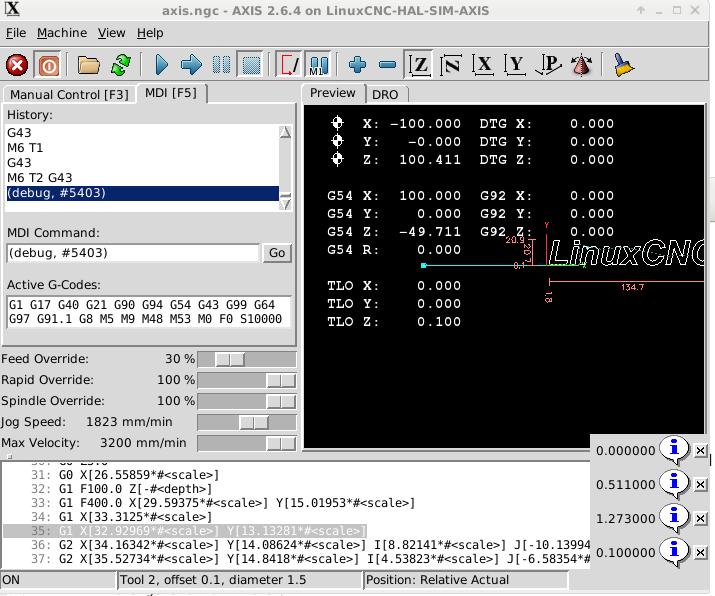Viewport: 715px width, 596px height.
Task: Toggle optional pause M1 icon
Action: click(318, 65)
